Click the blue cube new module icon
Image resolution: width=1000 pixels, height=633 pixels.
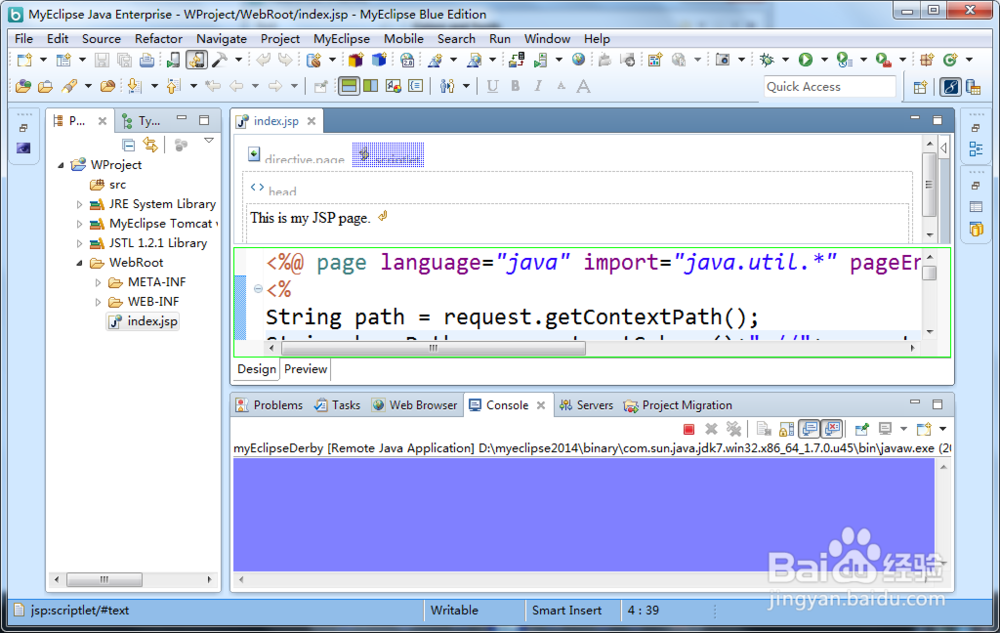[x=379, y=60]
